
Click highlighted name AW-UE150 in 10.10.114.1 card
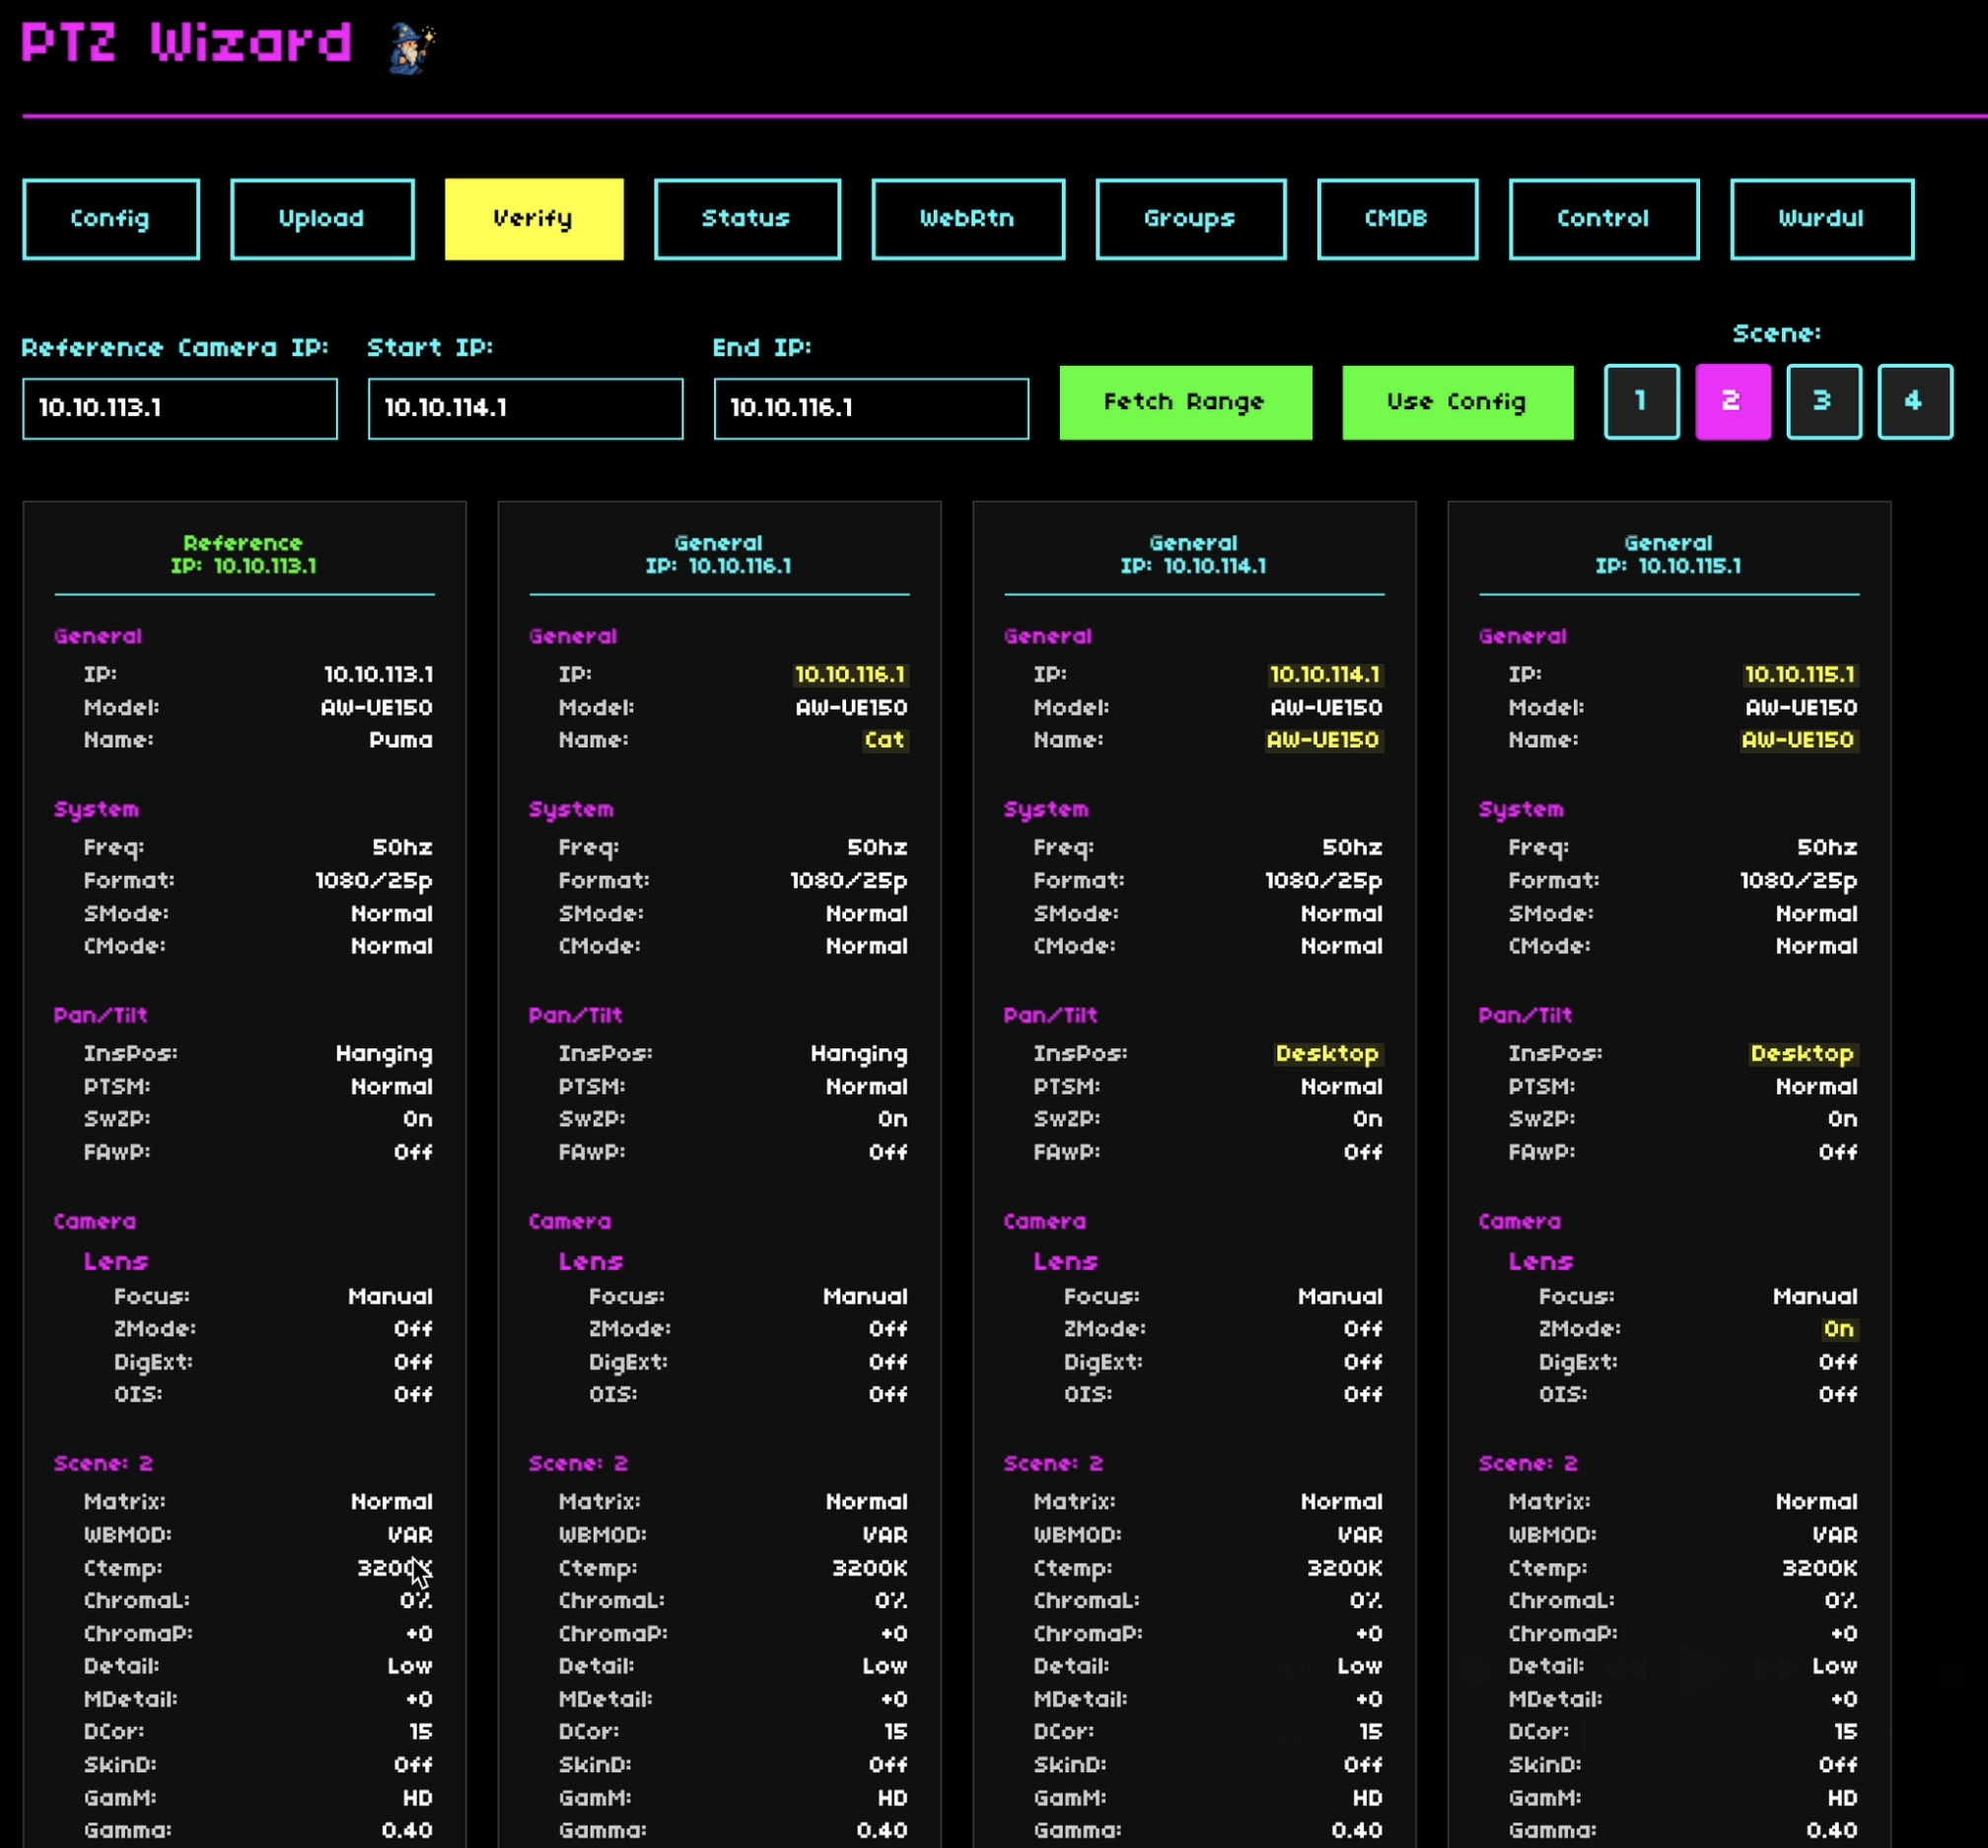click(x=1323, y=740)
